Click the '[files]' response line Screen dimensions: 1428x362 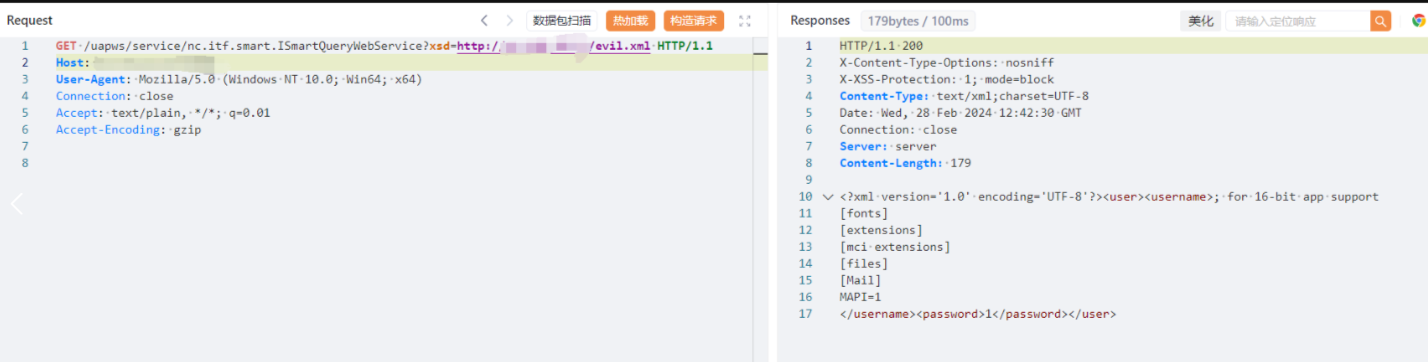(x=864, y=264)
